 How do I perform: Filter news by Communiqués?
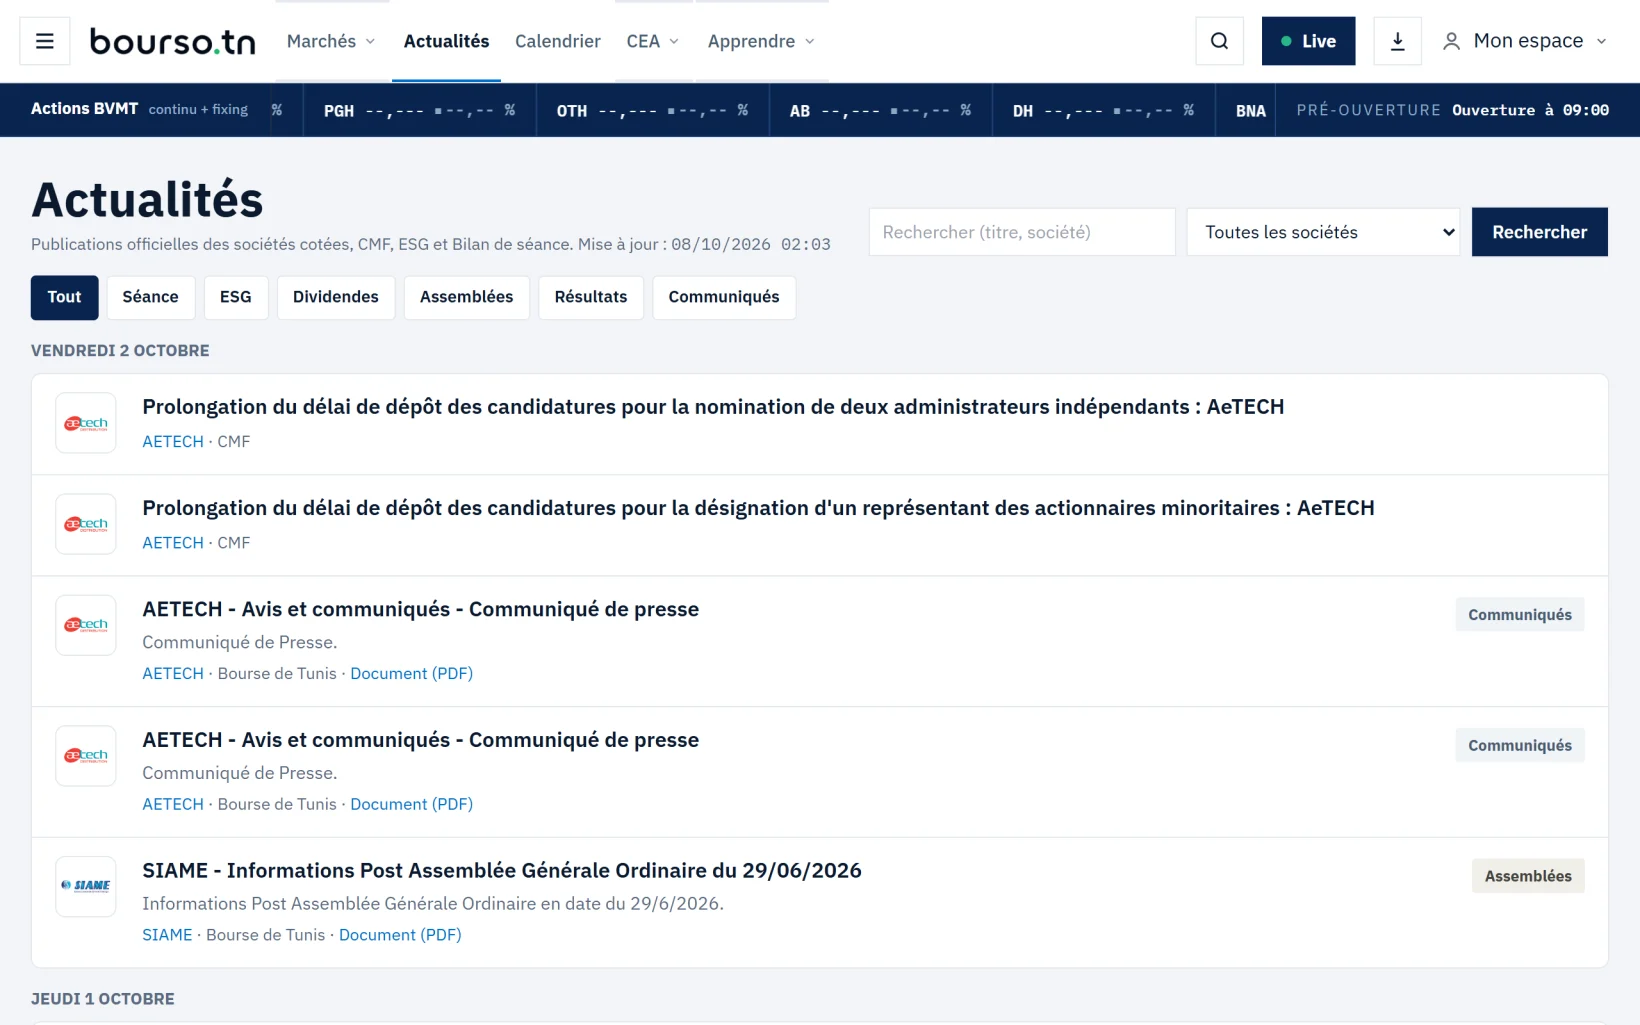(x=724, y=297)
